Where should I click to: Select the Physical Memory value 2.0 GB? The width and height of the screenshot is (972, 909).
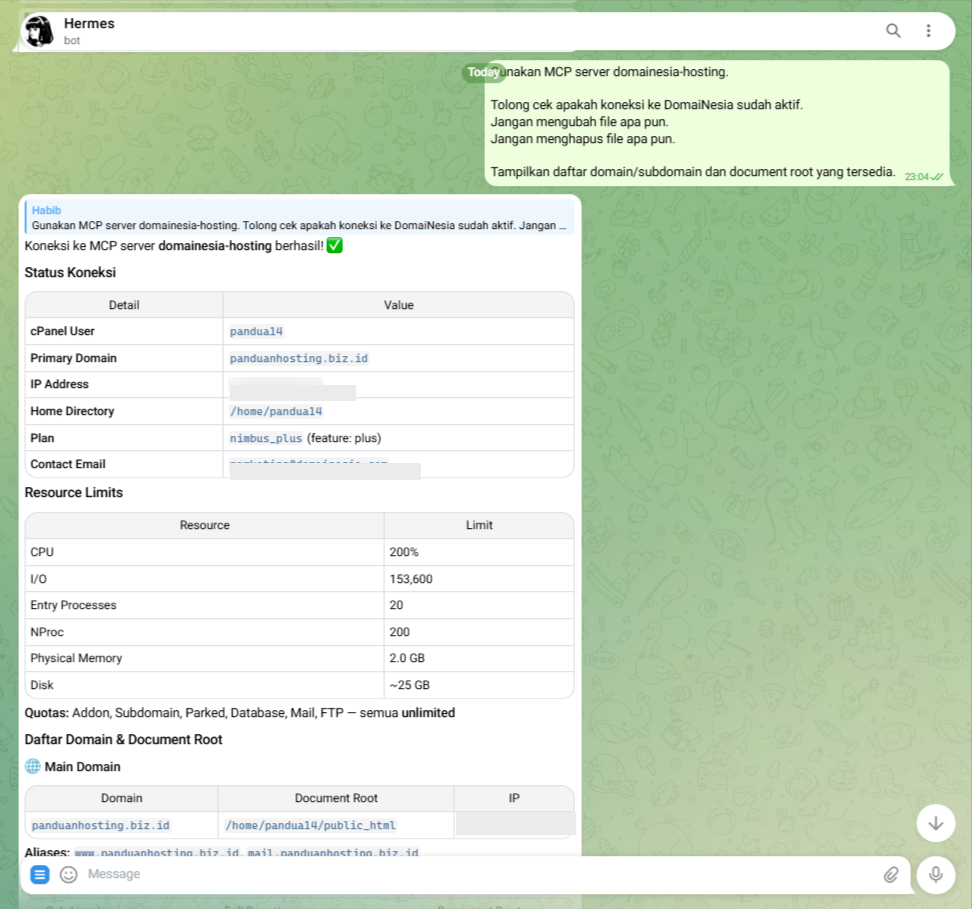pyautogui.click(x=407, y=658)
